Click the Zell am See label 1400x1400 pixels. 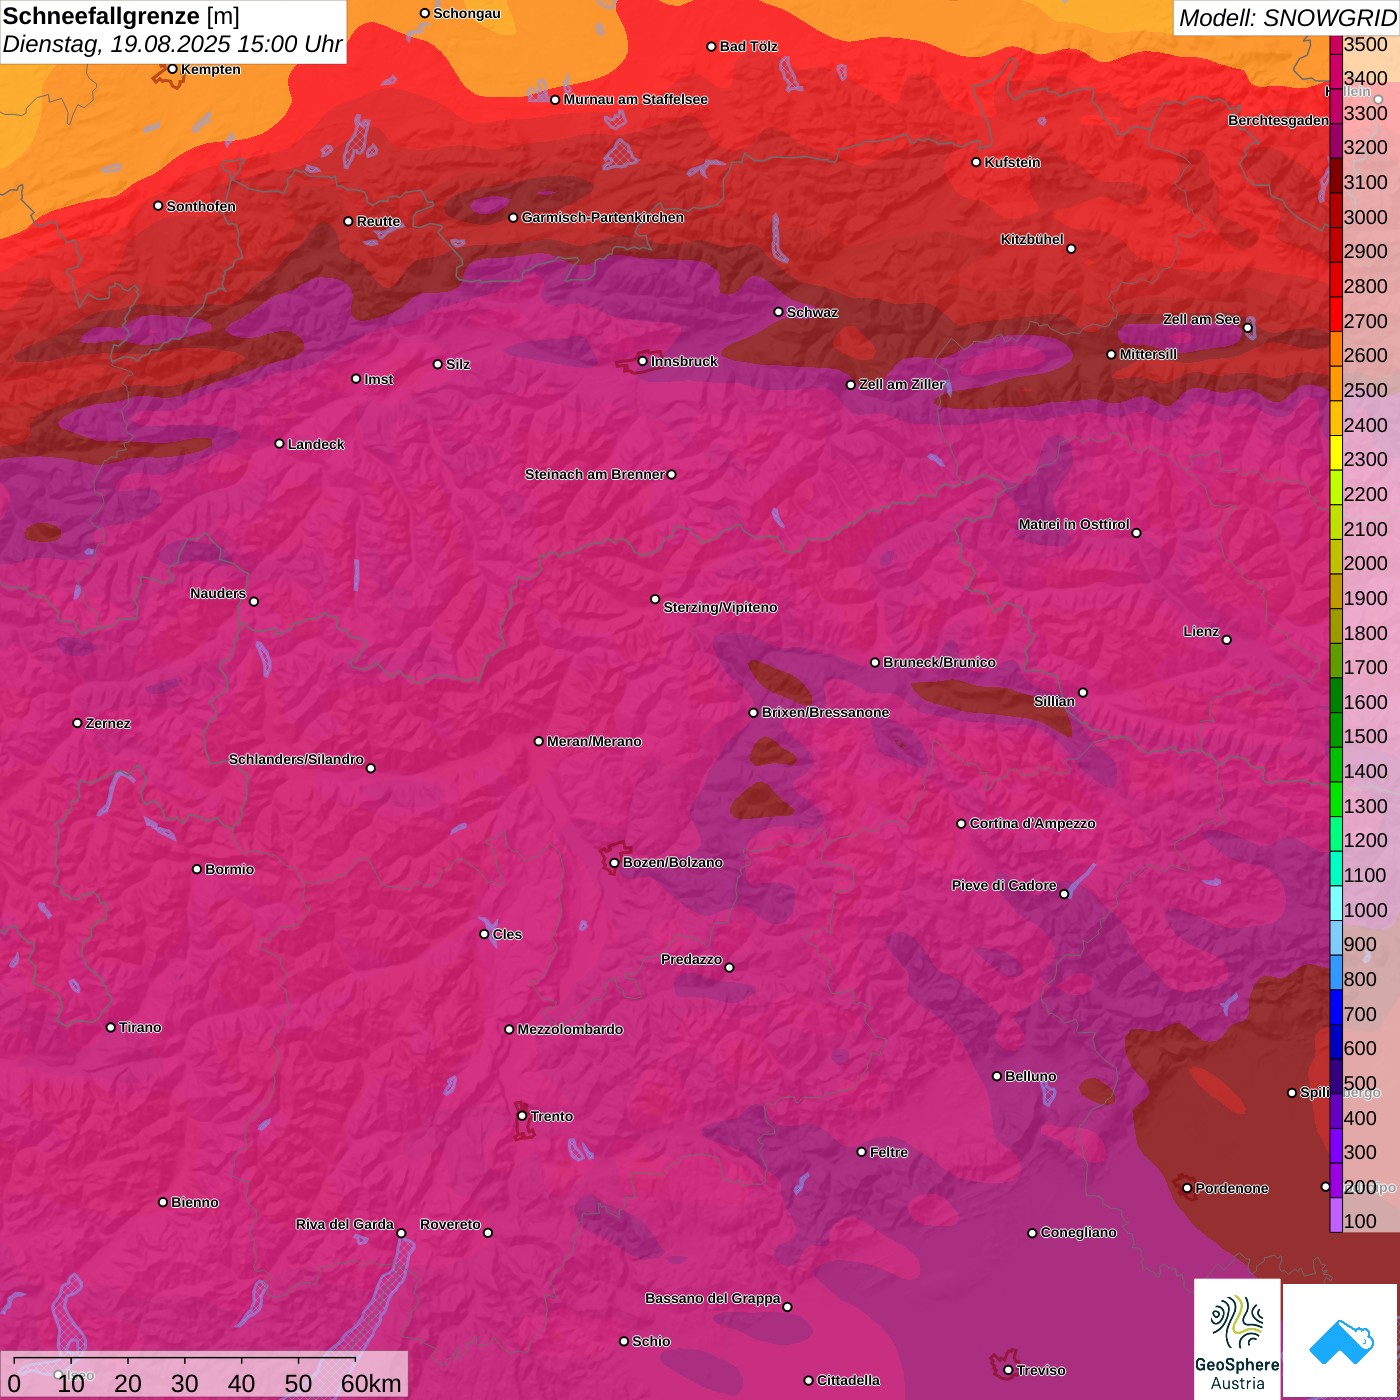point(1201,319)
